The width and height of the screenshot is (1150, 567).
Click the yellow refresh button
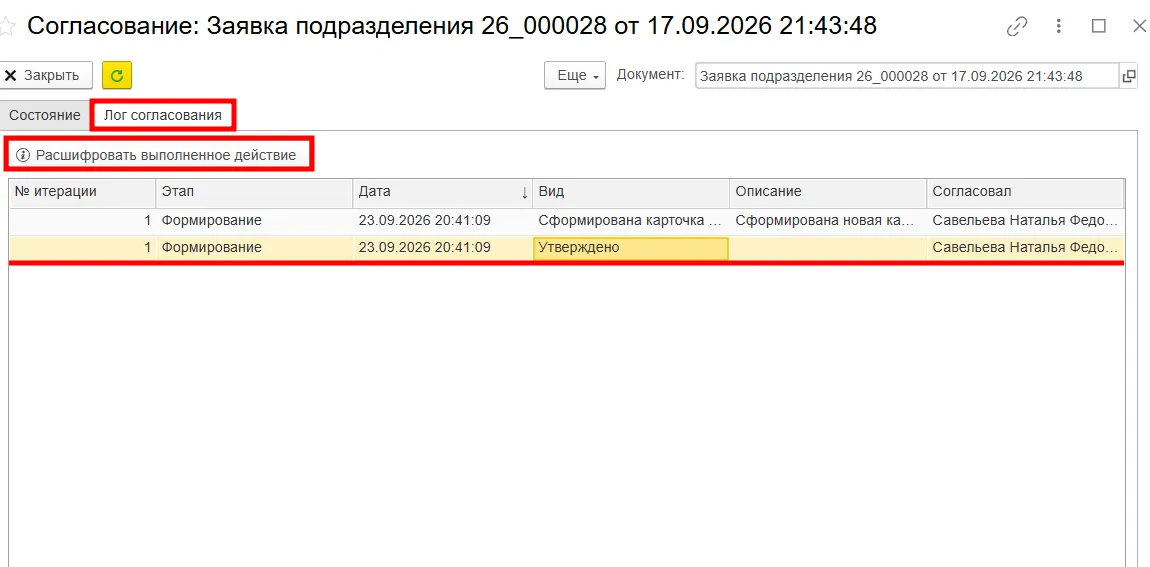pyautogui.click(x=117, y=75)
